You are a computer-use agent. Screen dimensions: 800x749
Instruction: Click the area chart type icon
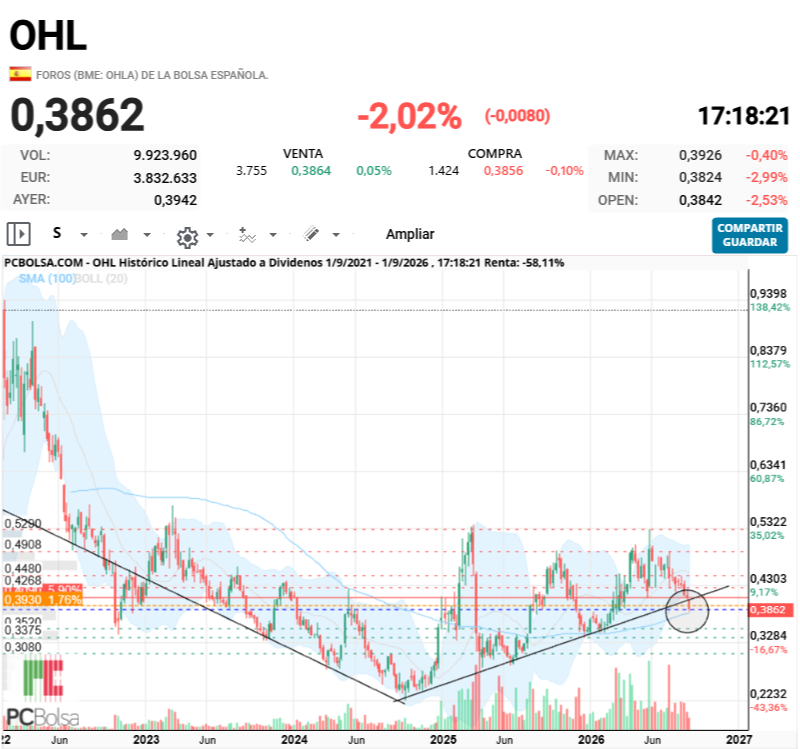120,234
